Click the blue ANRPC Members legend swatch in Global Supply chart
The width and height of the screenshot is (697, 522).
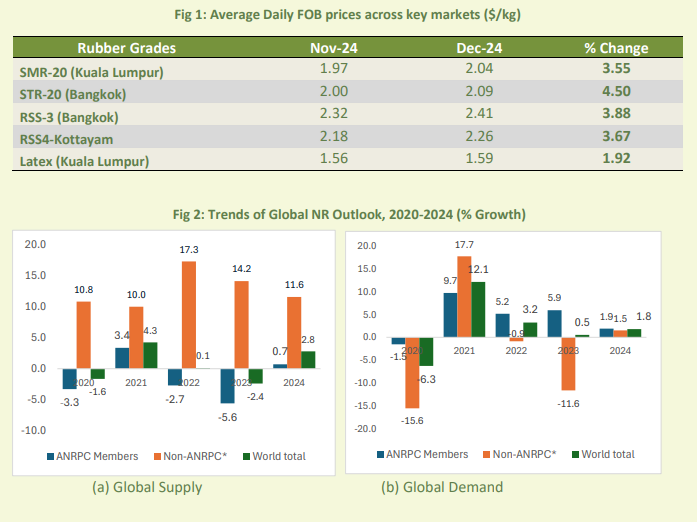coord(52,456)
